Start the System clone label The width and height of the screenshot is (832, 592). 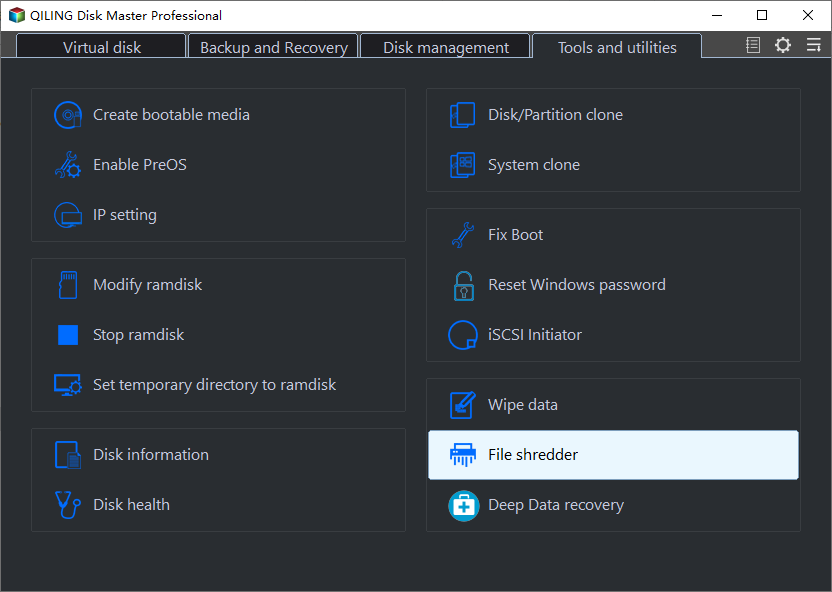coord(534,165)
